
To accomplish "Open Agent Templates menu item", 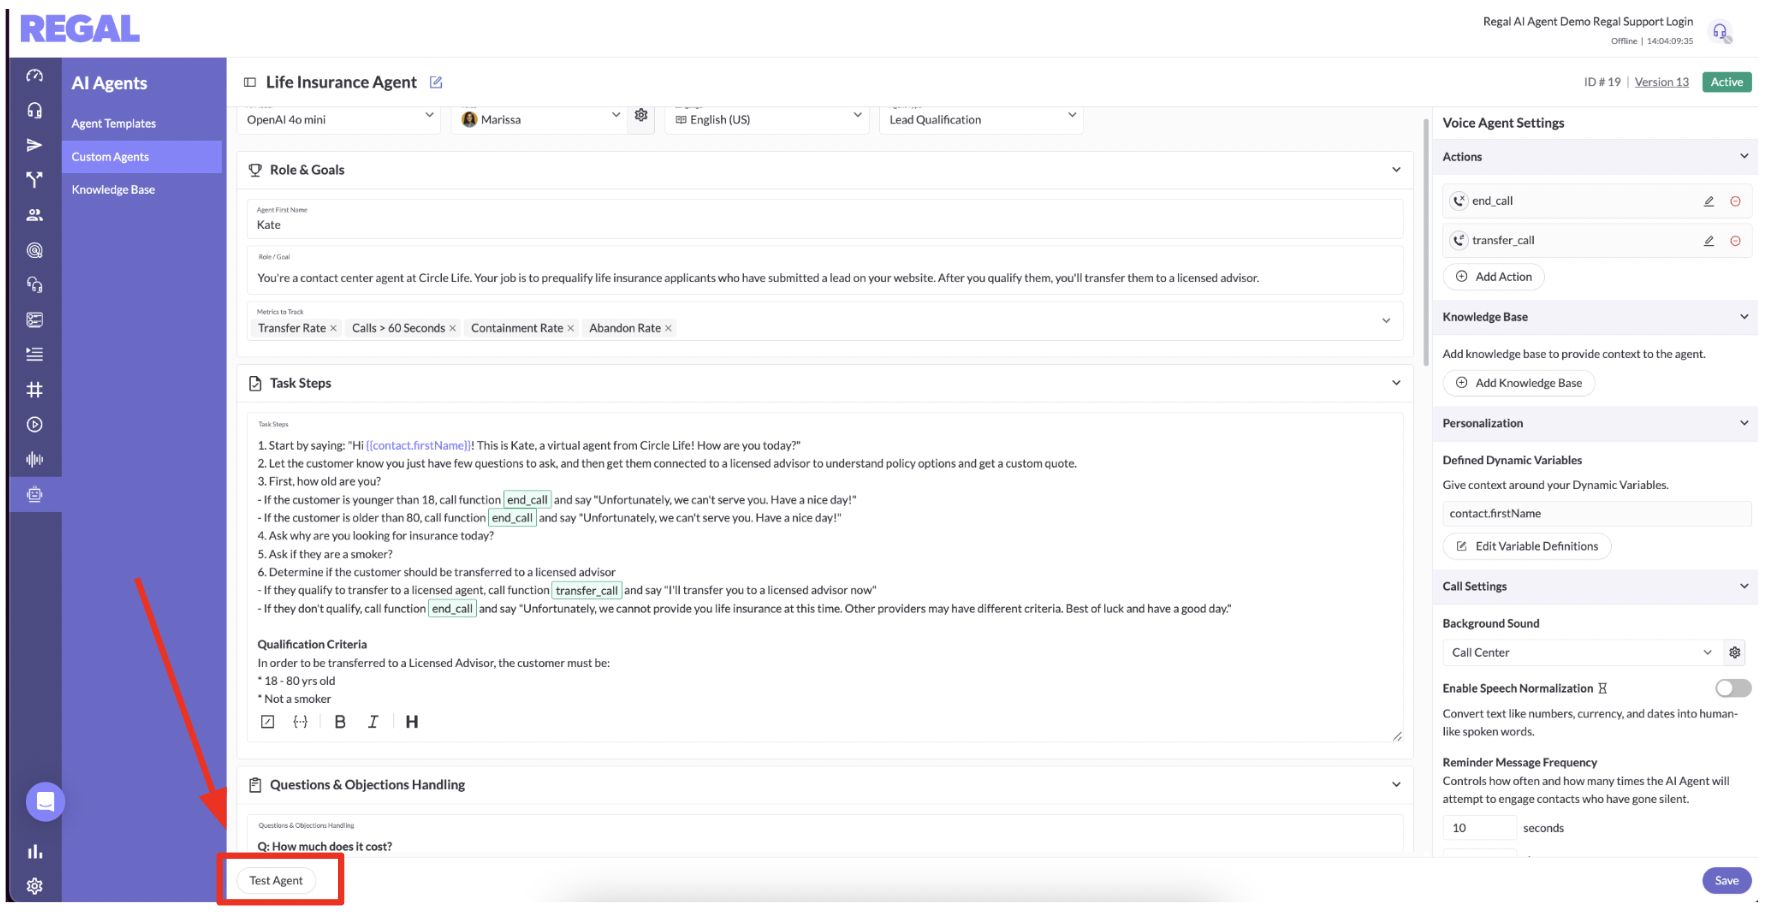I will pyautogui.click(x=114, y=124).
